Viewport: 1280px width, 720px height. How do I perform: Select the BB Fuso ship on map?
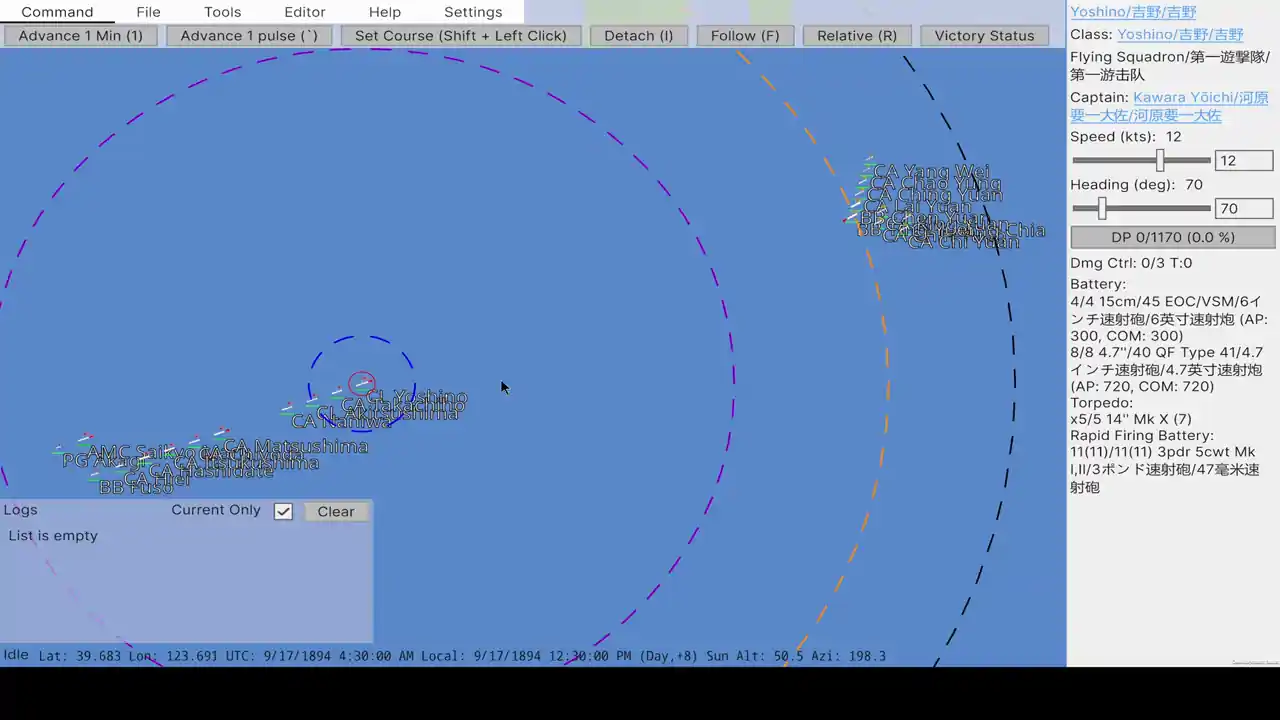tap(136, 488)
